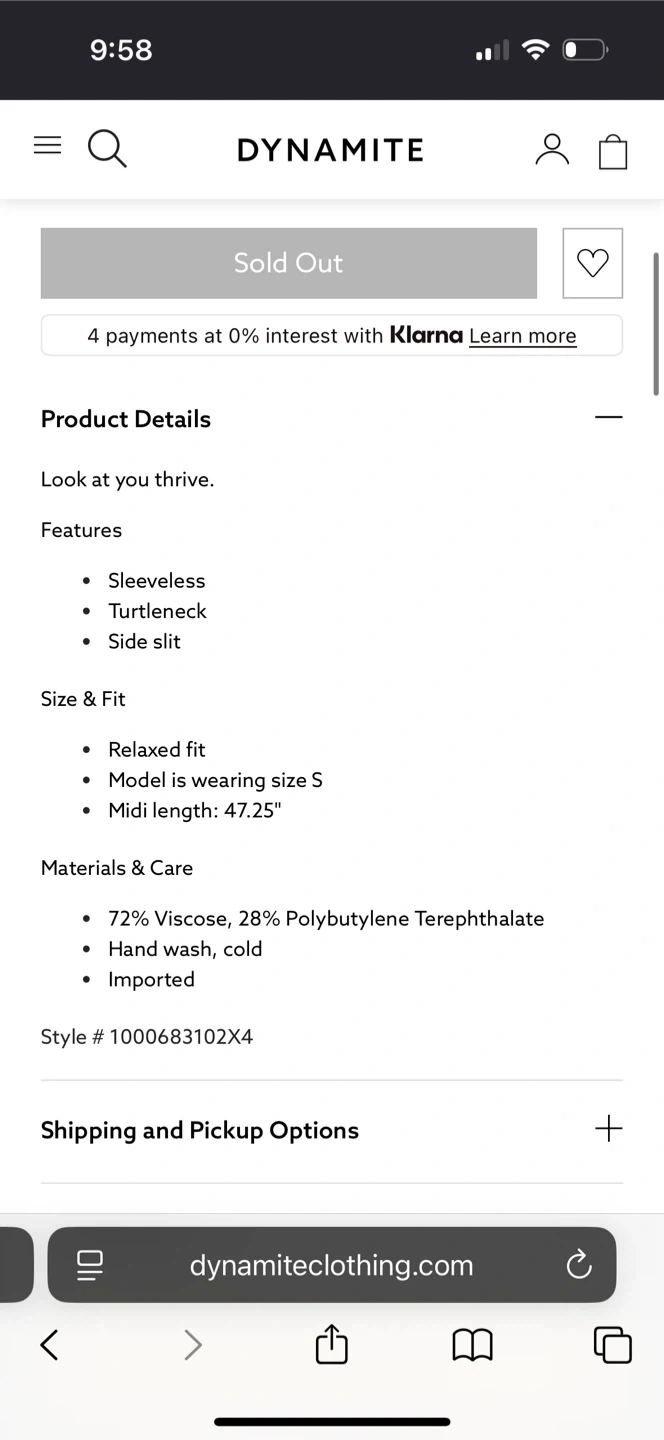The height and width of the screenshot is (1440, 664).
Task: Tap the DYNAMITE logo
Action: (330, 150)
